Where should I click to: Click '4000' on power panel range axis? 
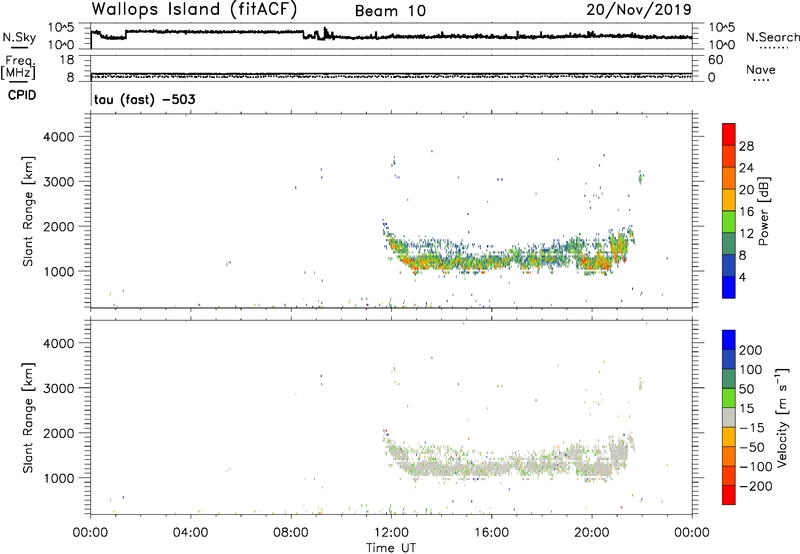click(59, 137)
